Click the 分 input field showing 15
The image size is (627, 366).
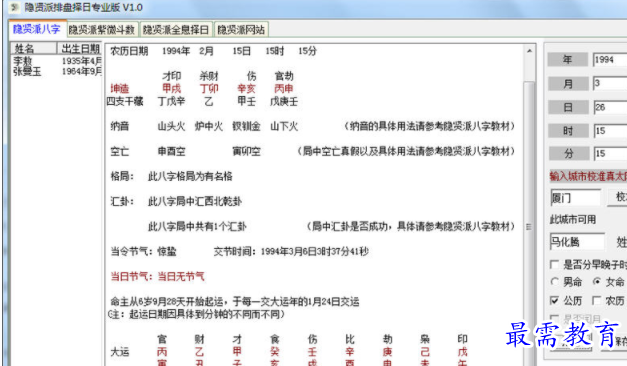click(x=610, y=154)
